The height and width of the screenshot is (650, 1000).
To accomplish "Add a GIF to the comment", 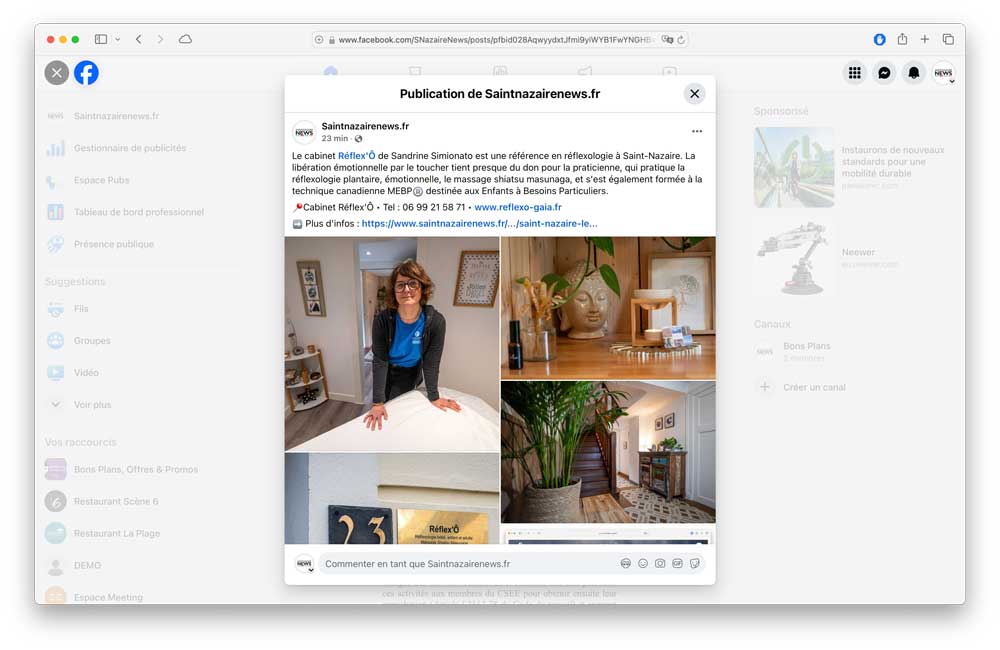I will (x=677, y=564).
